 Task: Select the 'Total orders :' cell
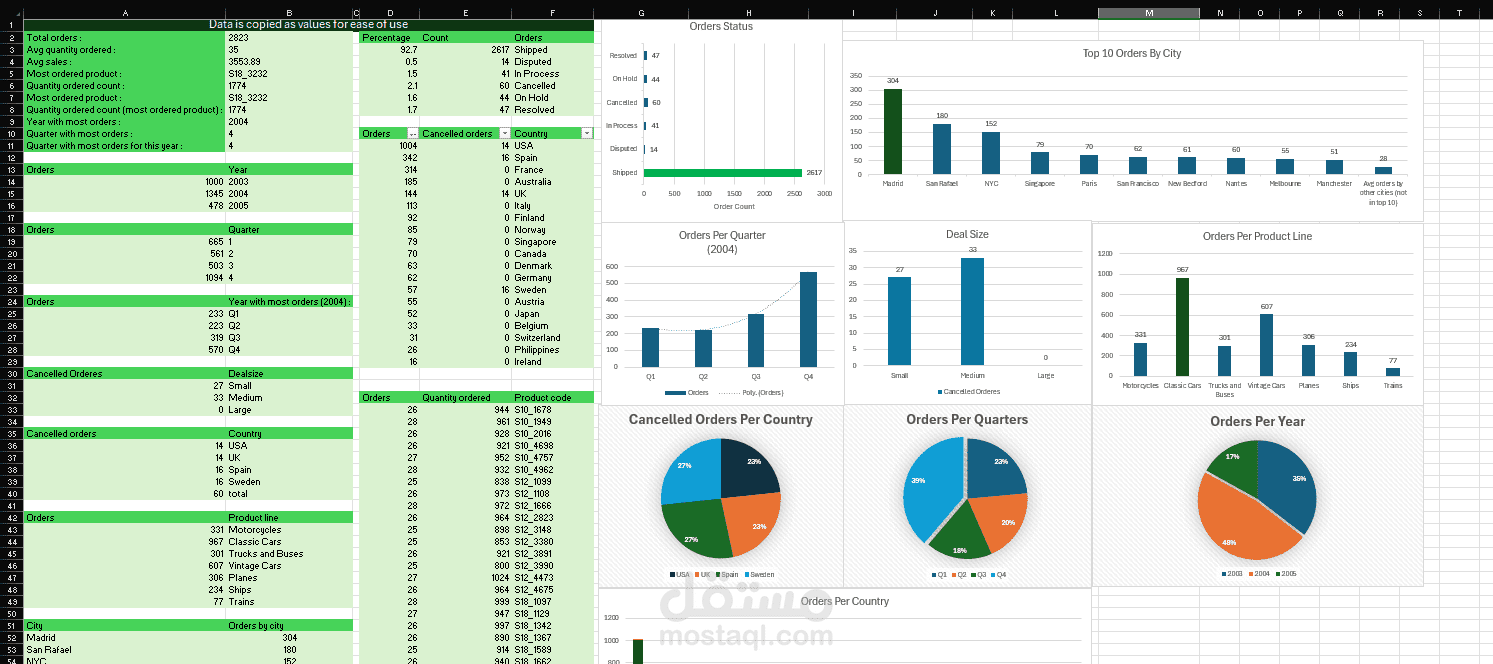[x=124, y=38]
